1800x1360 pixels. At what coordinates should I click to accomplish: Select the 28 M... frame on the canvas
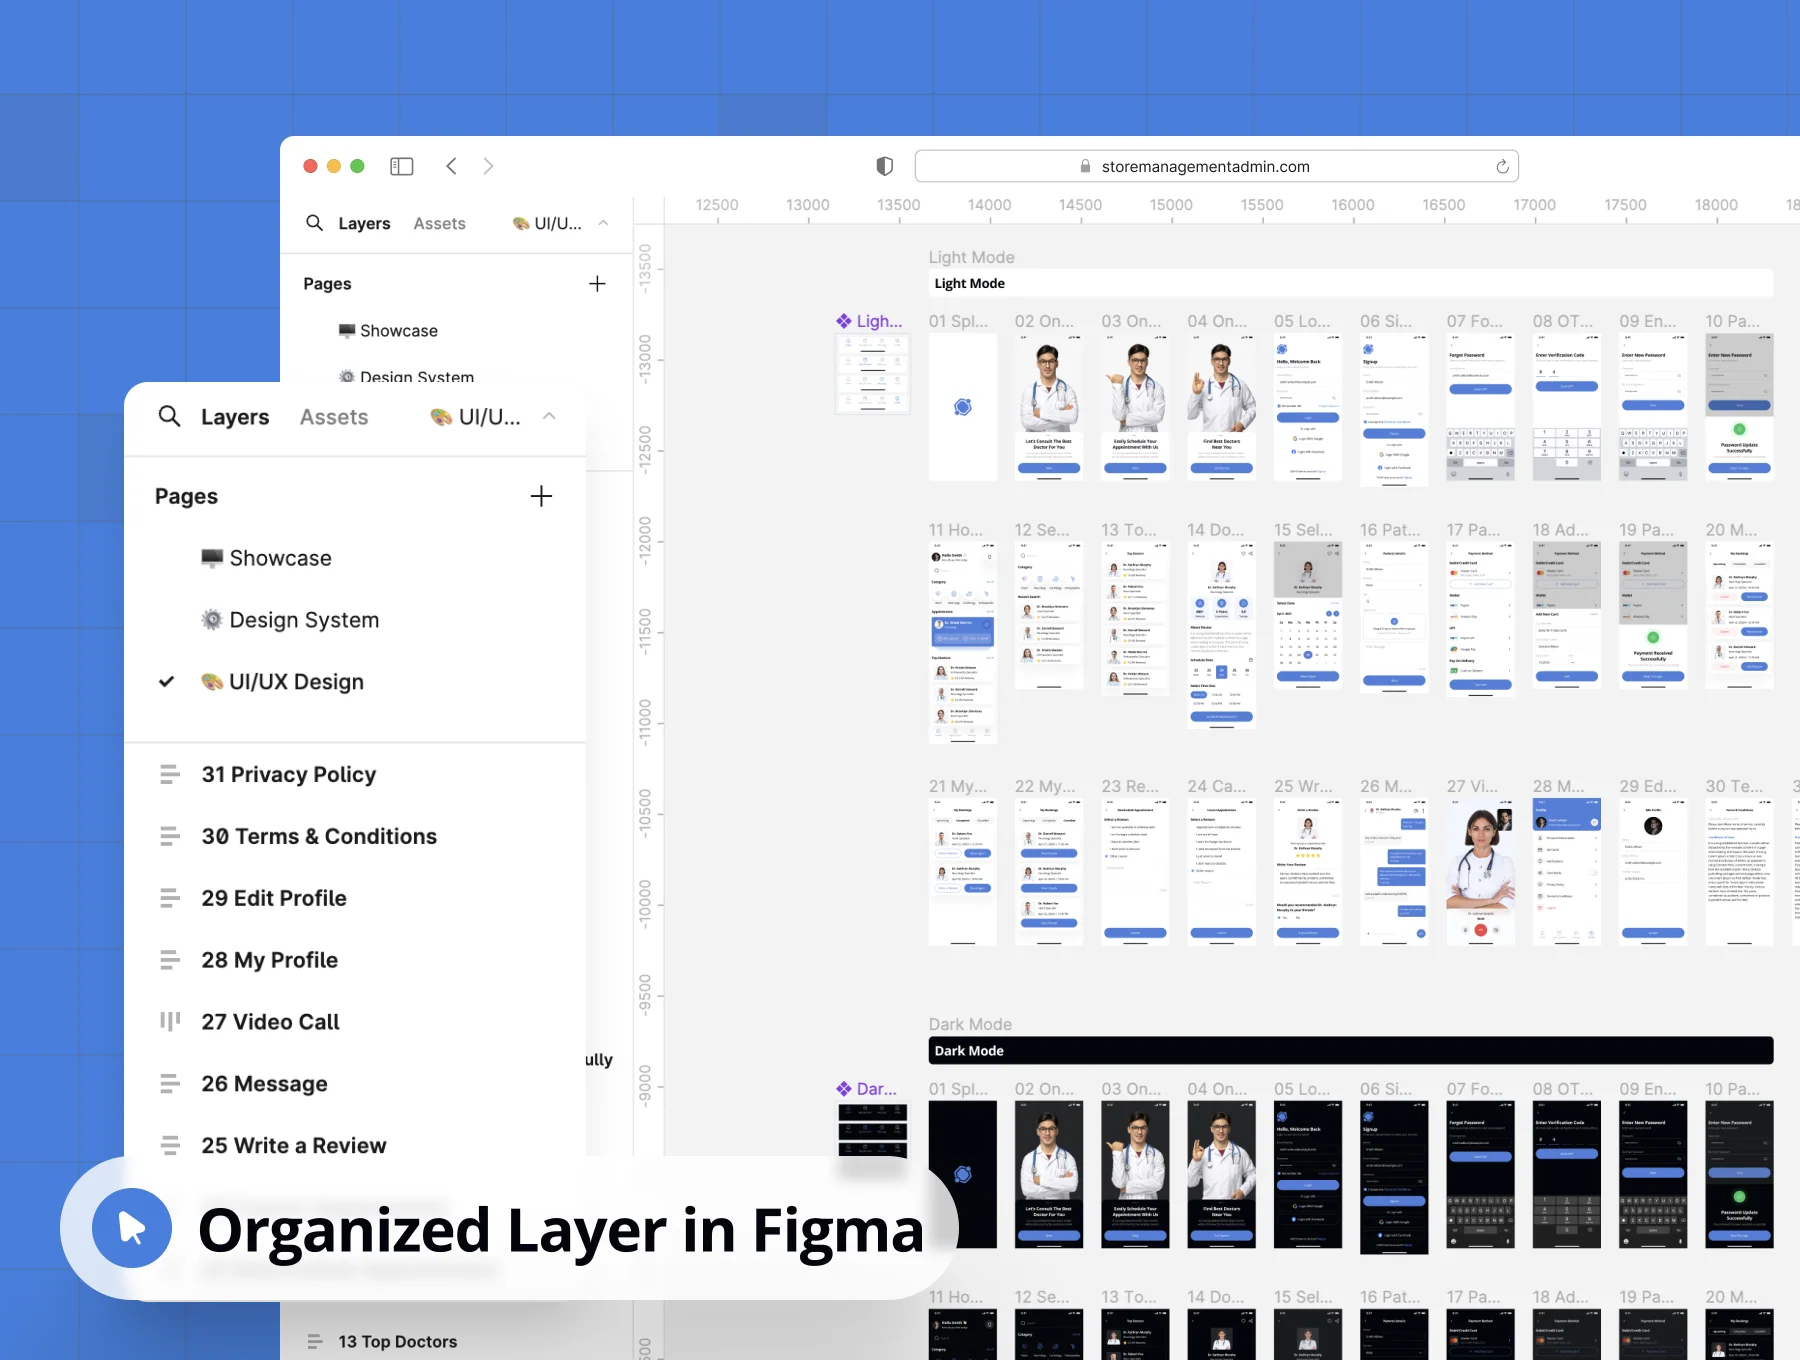tap(1567, 872)
